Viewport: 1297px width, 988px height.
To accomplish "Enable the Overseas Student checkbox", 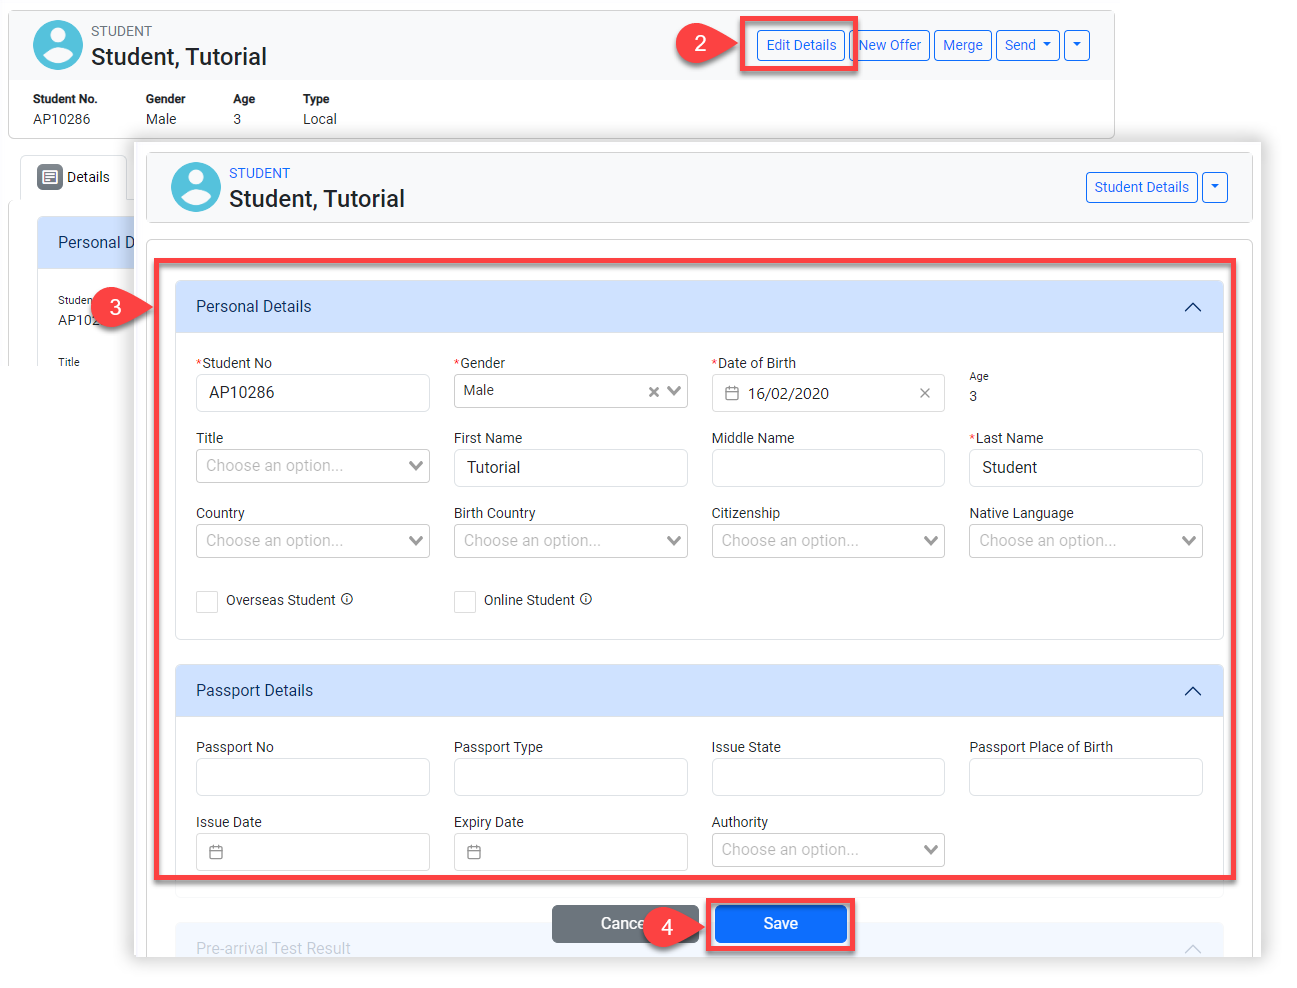I will click(x=207, y=601).
